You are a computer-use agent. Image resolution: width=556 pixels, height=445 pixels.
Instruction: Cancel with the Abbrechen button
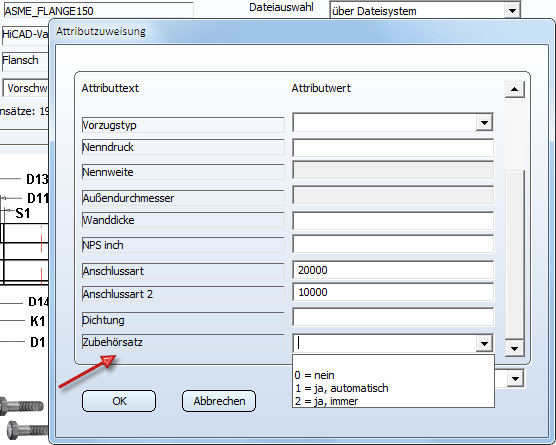coord(219,401)
